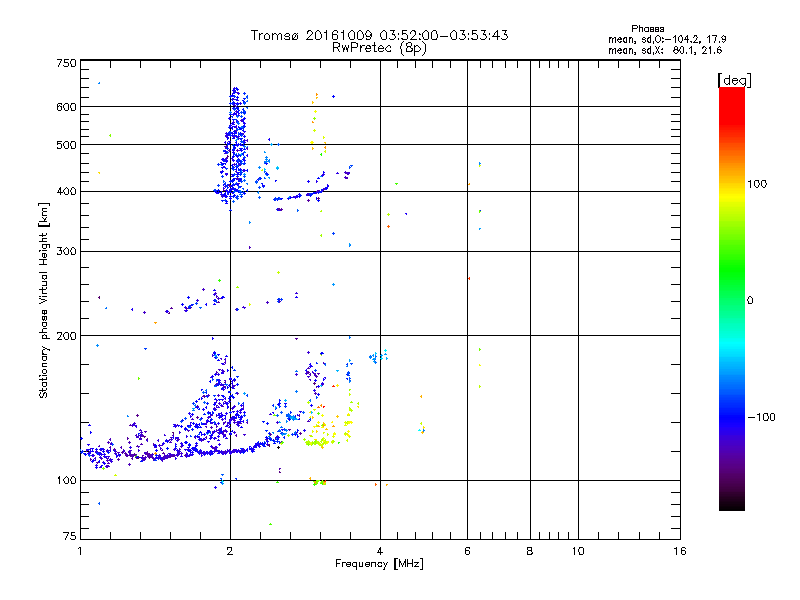This screenshot has height=600, width=800.
Task: Select the 'mean, sd,X: 80.1, 21.6' line
Action: coord(665,50)
